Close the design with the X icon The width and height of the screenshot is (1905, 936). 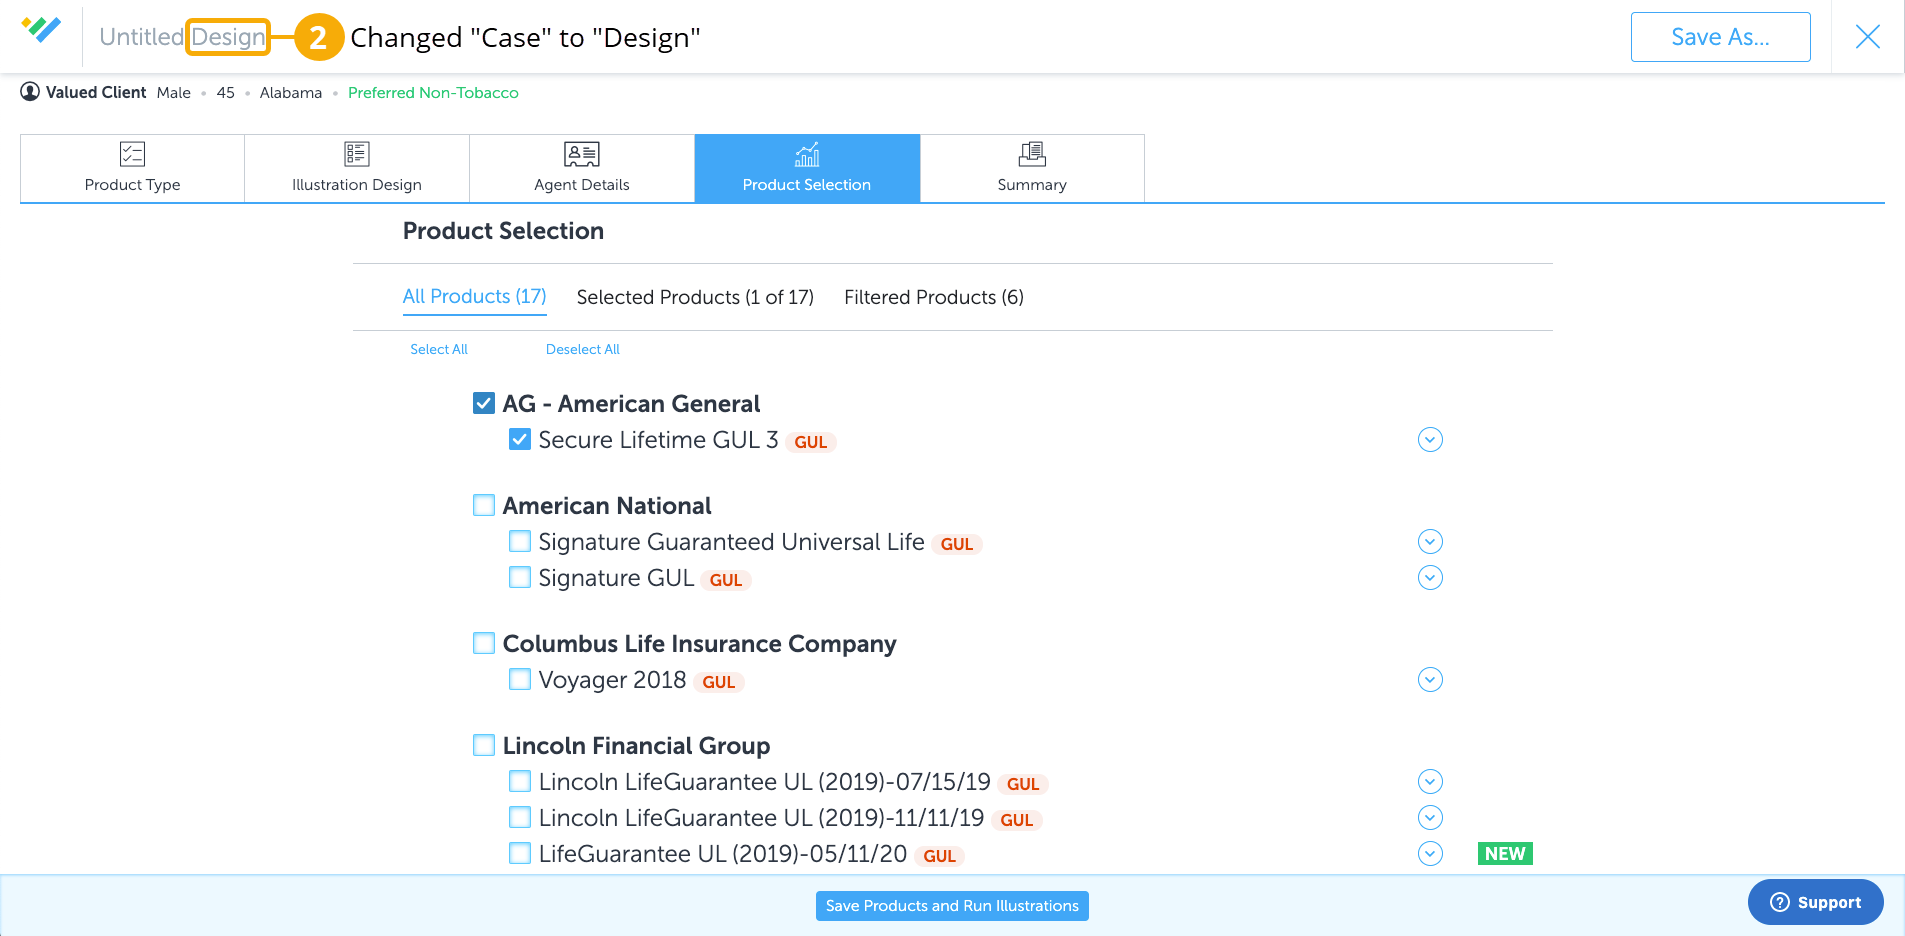point(1867,37)
